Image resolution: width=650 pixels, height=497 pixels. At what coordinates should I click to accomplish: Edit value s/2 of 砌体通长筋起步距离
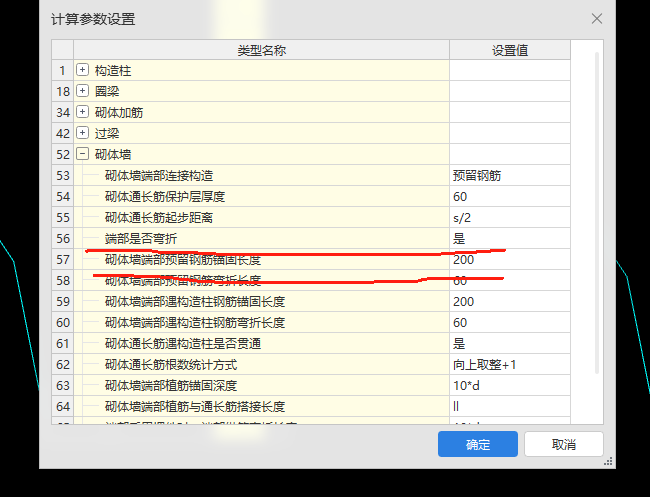pyautogui.click(x=510, y=217)
